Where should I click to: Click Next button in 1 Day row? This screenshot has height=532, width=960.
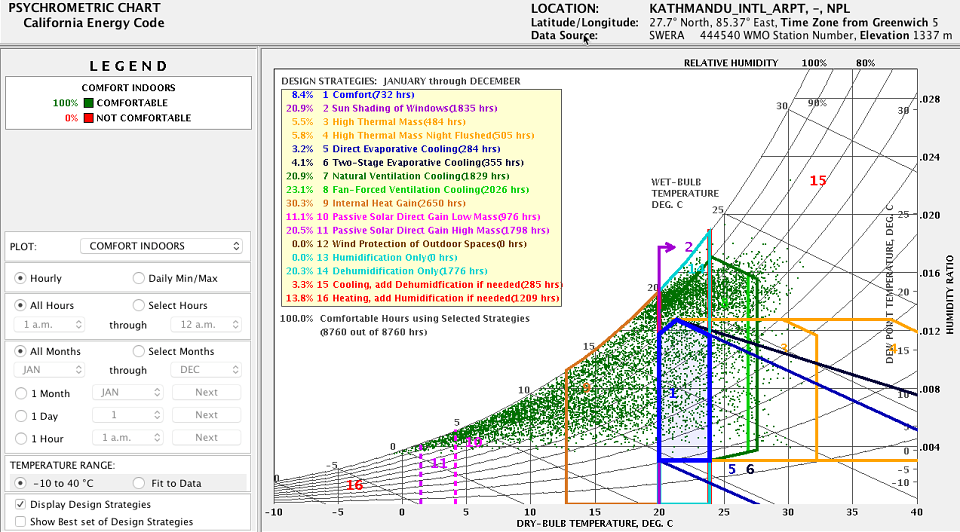pos(206,415)
